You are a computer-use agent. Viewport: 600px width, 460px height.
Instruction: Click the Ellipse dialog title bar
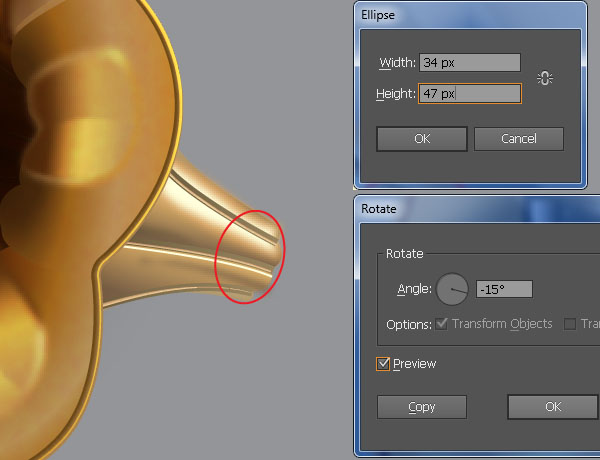point(470,15)
